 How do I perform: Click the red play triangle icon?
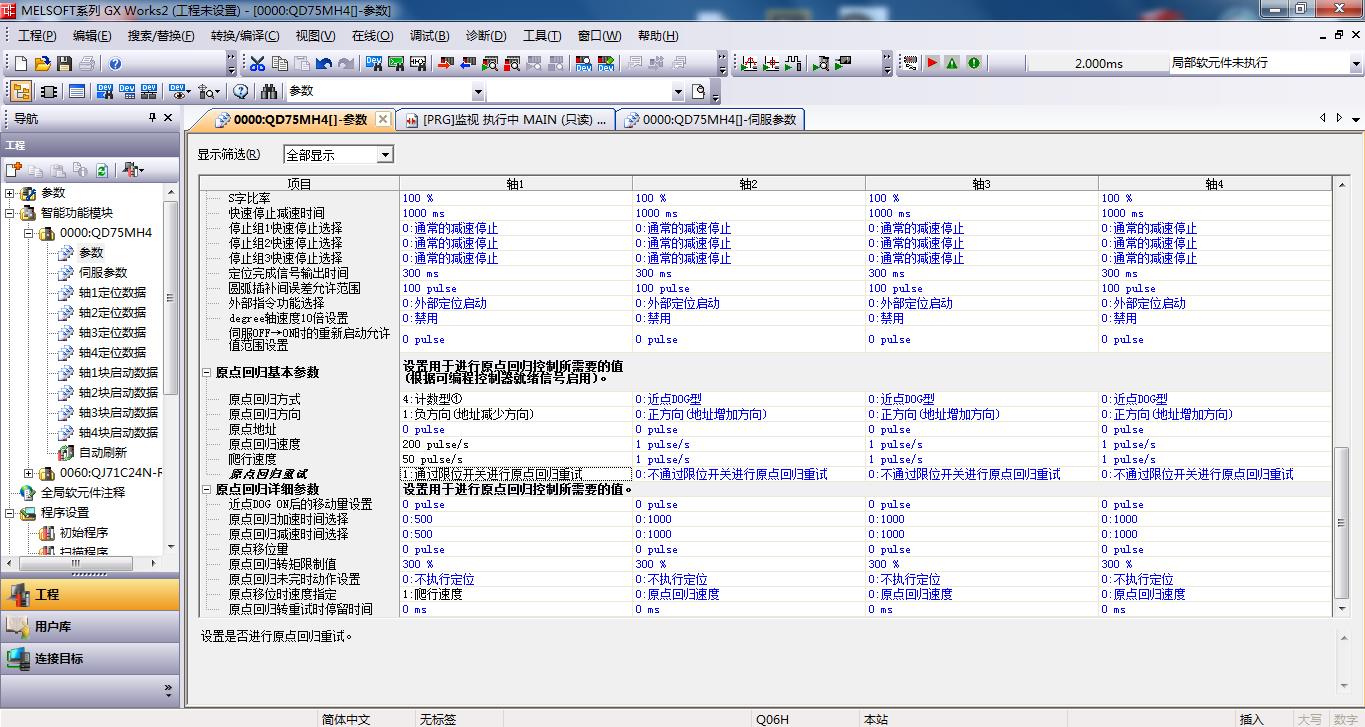click(932, 63)
